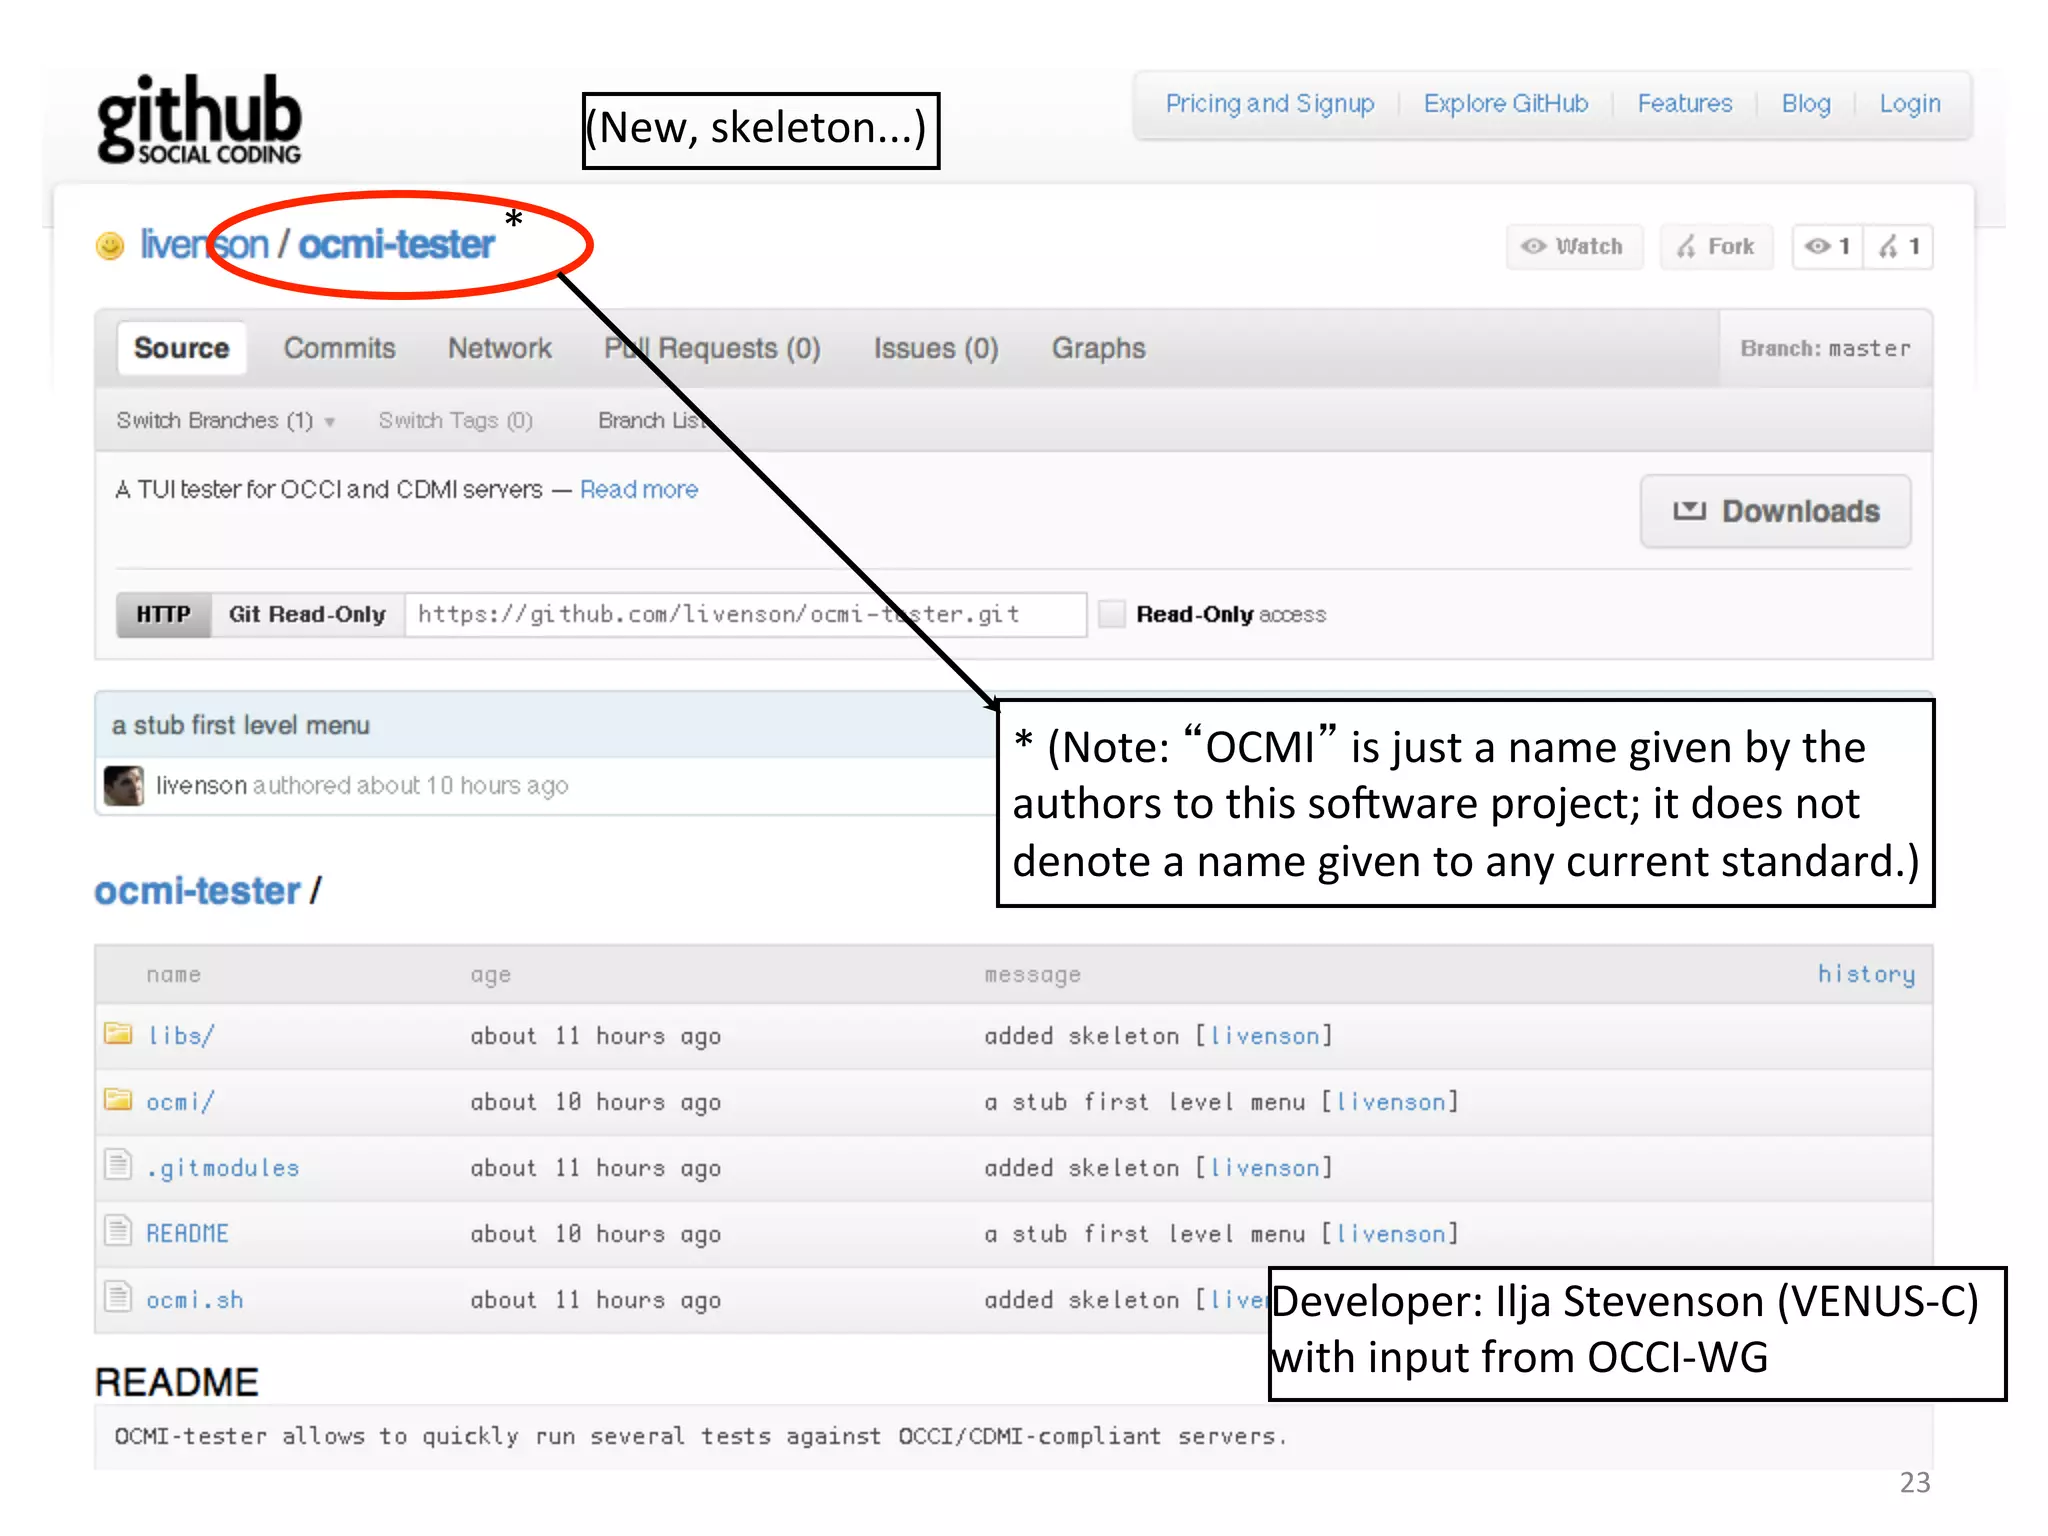The height and width of the screenshot is (1536, 2048).
Task: Fork the ocmi-tester repository
Action: 1717,247
